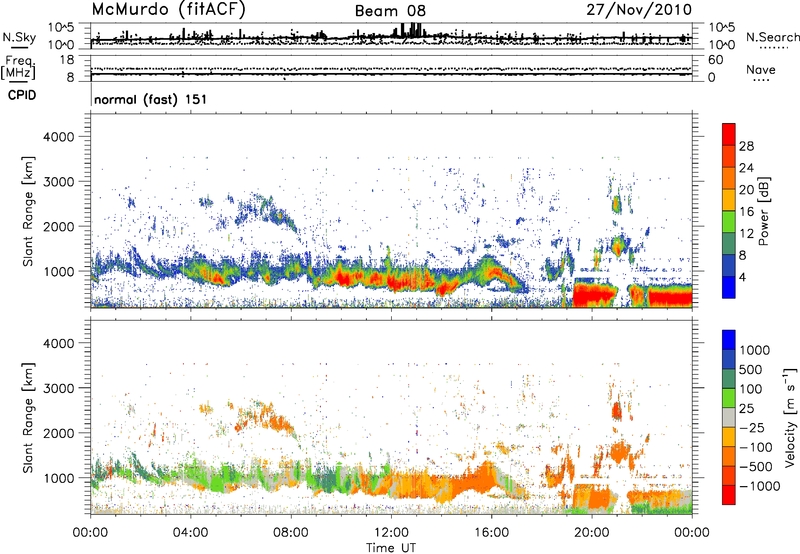Click the "12:00" time tick label
Screen dimensions: 800x554
pyautogui.click(x=391, y=533)
